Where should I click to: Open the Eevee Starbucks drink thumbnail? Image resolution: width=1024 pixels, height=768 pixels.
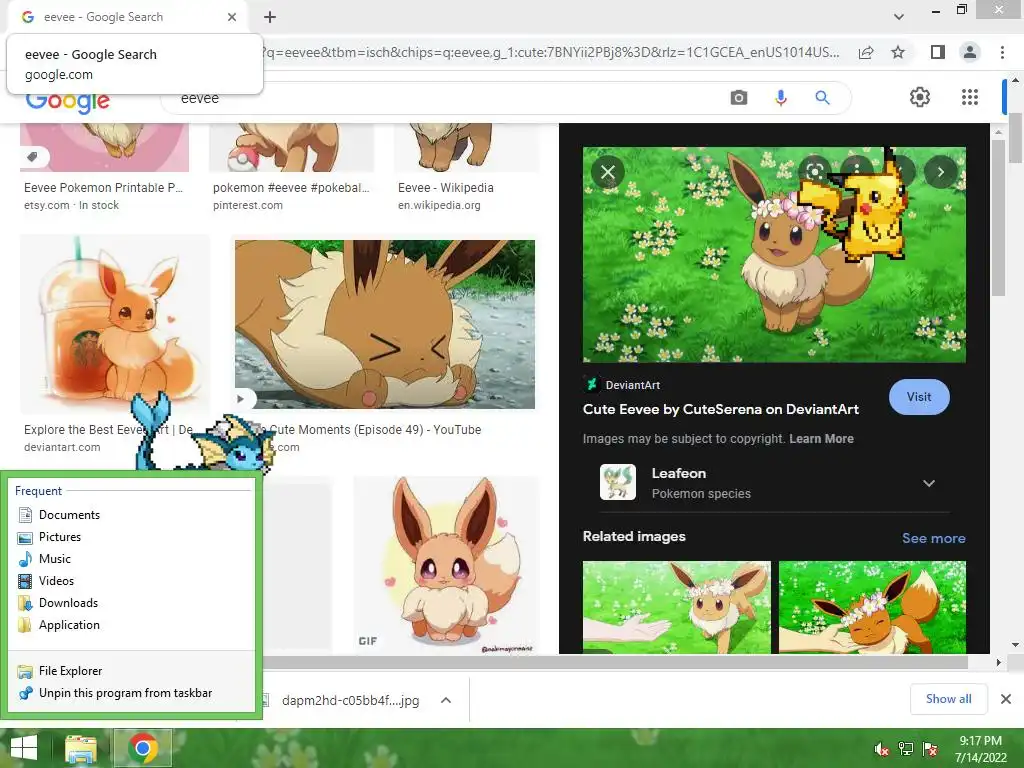[x=115, y=325]
